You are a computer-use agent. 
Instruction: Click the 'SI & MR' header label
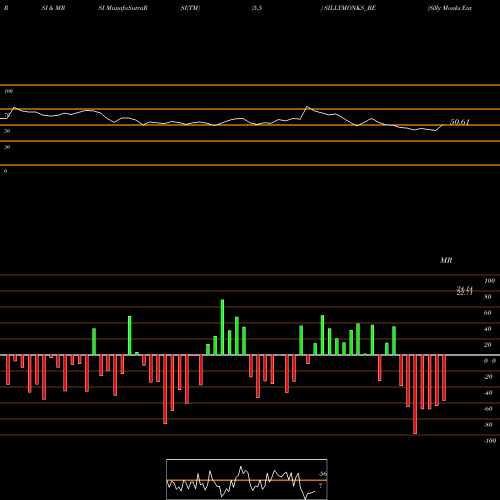click(x=53, y=8)
